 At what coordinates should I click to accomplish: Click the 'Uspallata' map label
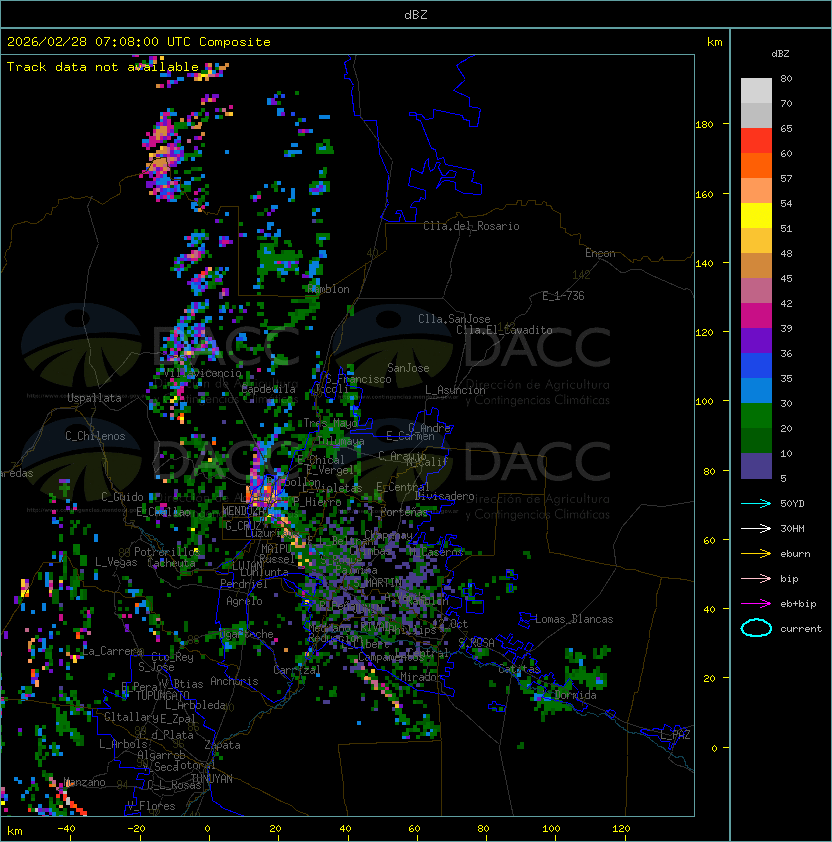click(94, 398)
